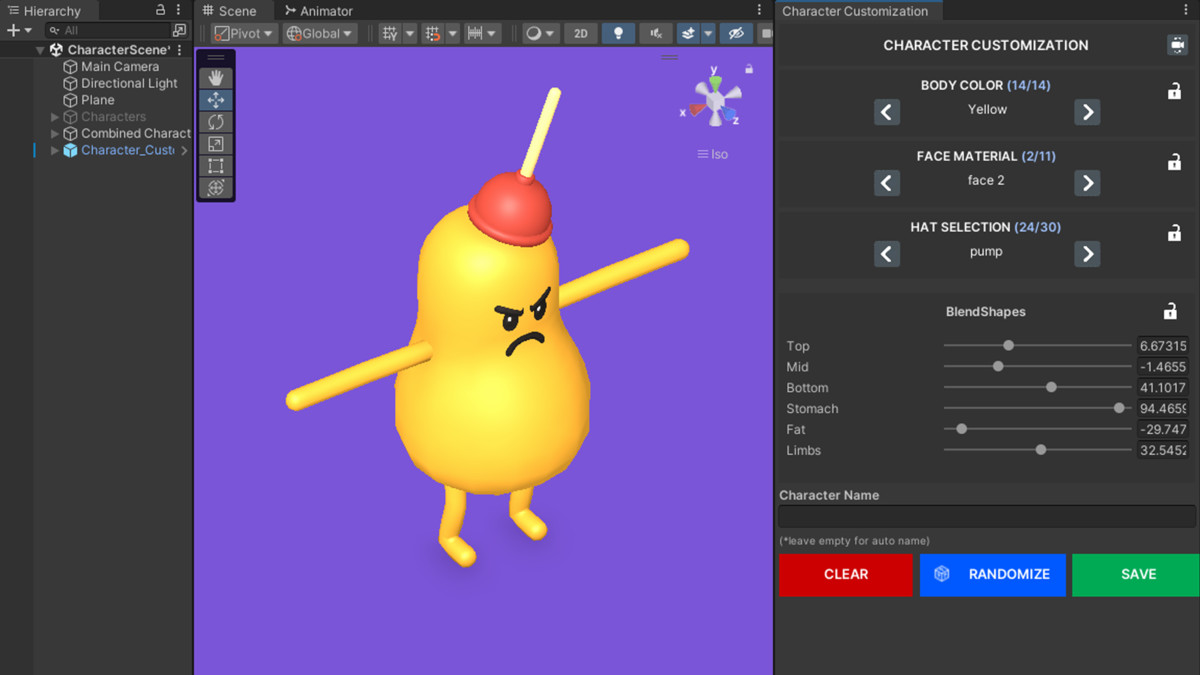
Task: Select the Hand tool in the Scene toolbar
Action: coord(216,77)
